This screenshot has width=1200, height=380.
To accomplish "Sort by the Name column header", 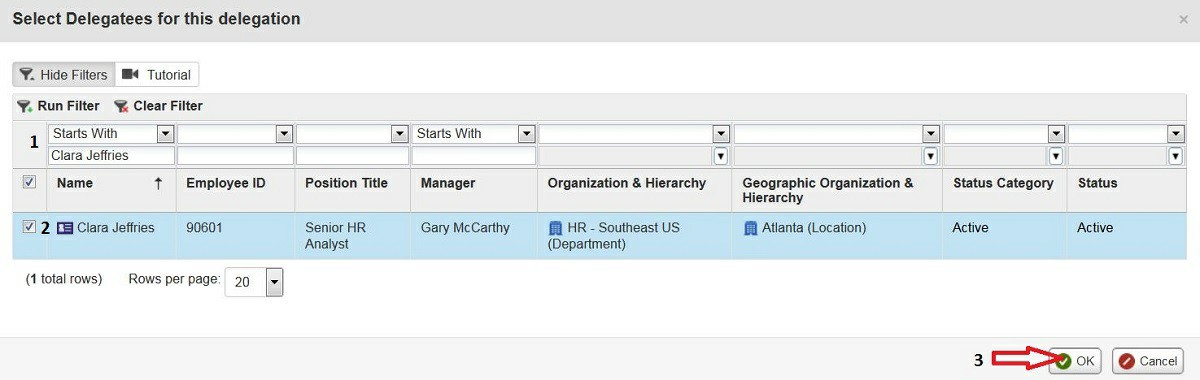I will point(75,183).
